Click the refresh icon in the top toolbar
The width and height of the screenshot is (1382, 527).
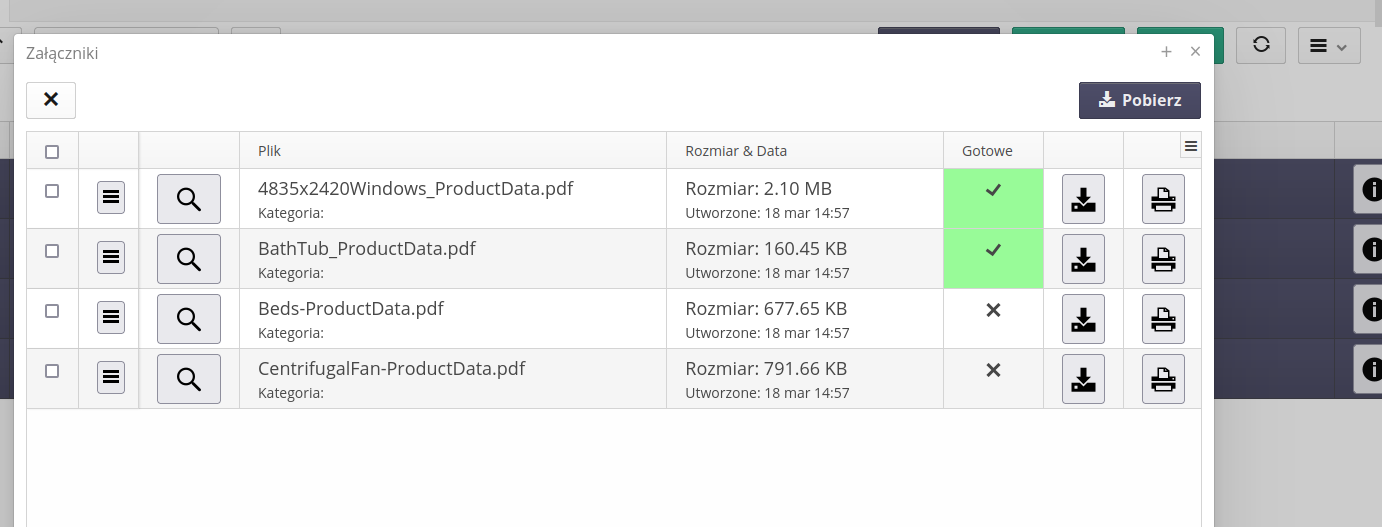(1261, 45)
